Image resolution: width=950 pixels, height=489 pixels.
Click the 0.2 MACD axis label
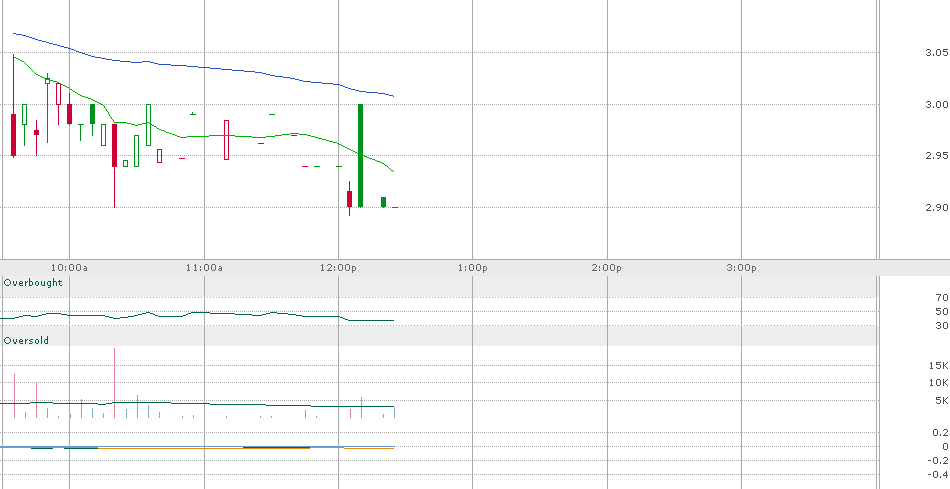tap(941, 433)
